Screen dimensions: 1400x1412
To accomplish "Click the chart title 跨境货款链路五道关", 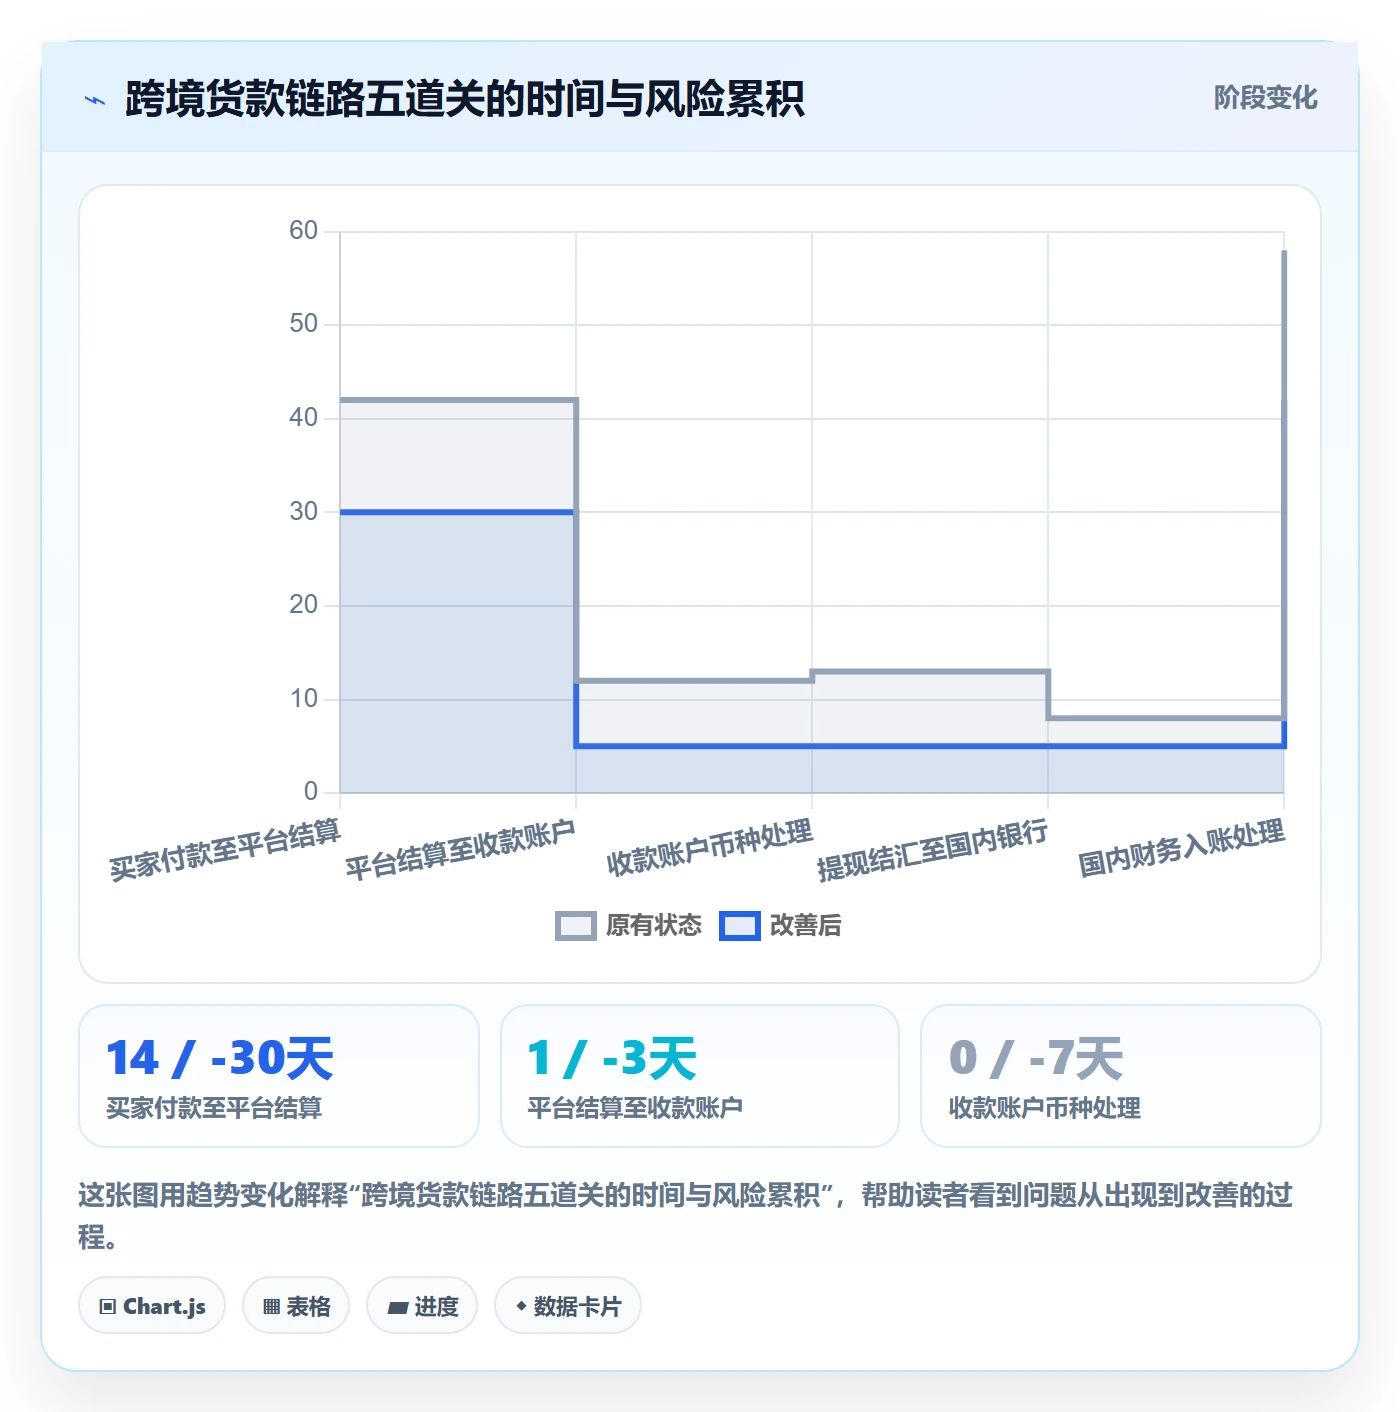I will (465, 99).
